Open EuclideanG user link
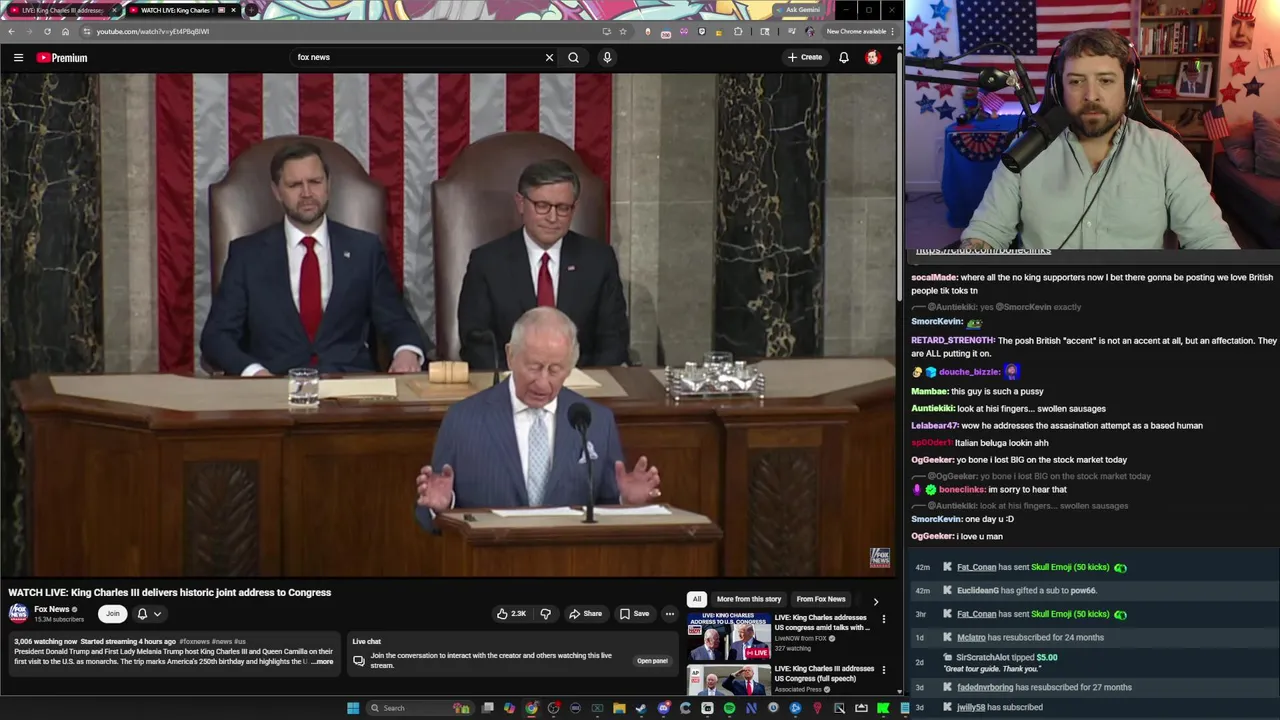This screenshot has width=1280, height=720. click(978, 590)
